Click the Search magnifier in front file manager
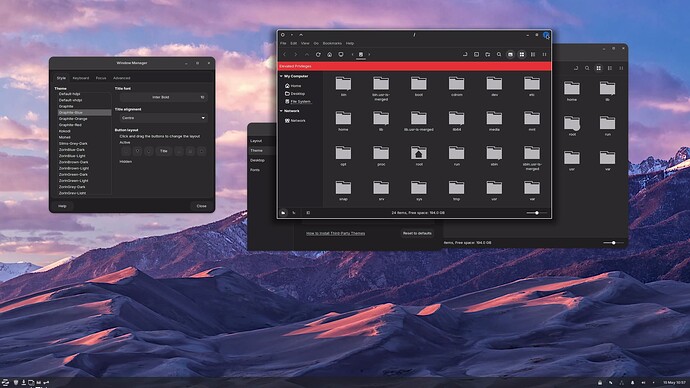690x388 pixels. click(499, 55)
